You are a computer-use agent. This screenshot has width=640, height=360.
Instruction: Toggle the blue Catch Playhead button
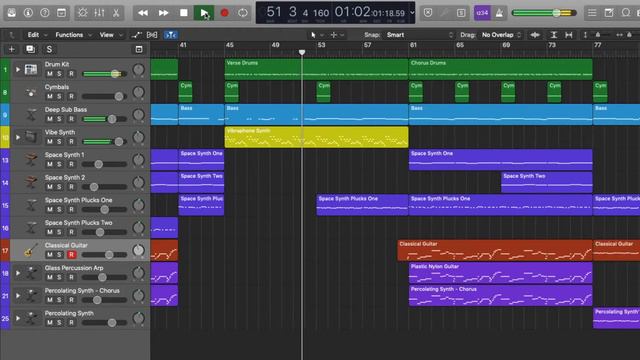pos(171,35)
